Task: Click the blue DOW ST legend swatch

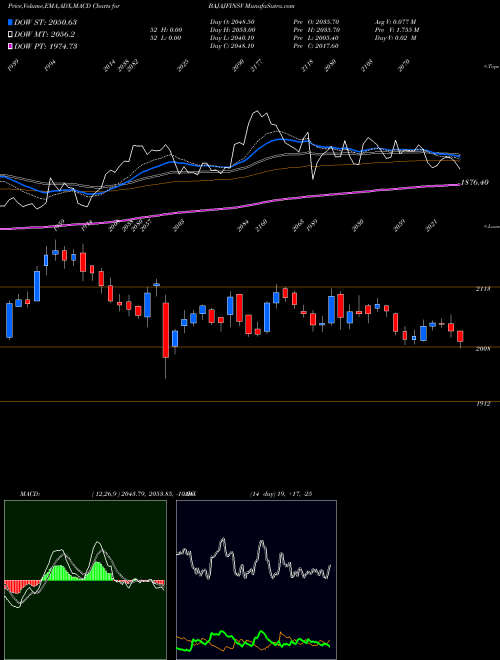Action: 10,22
